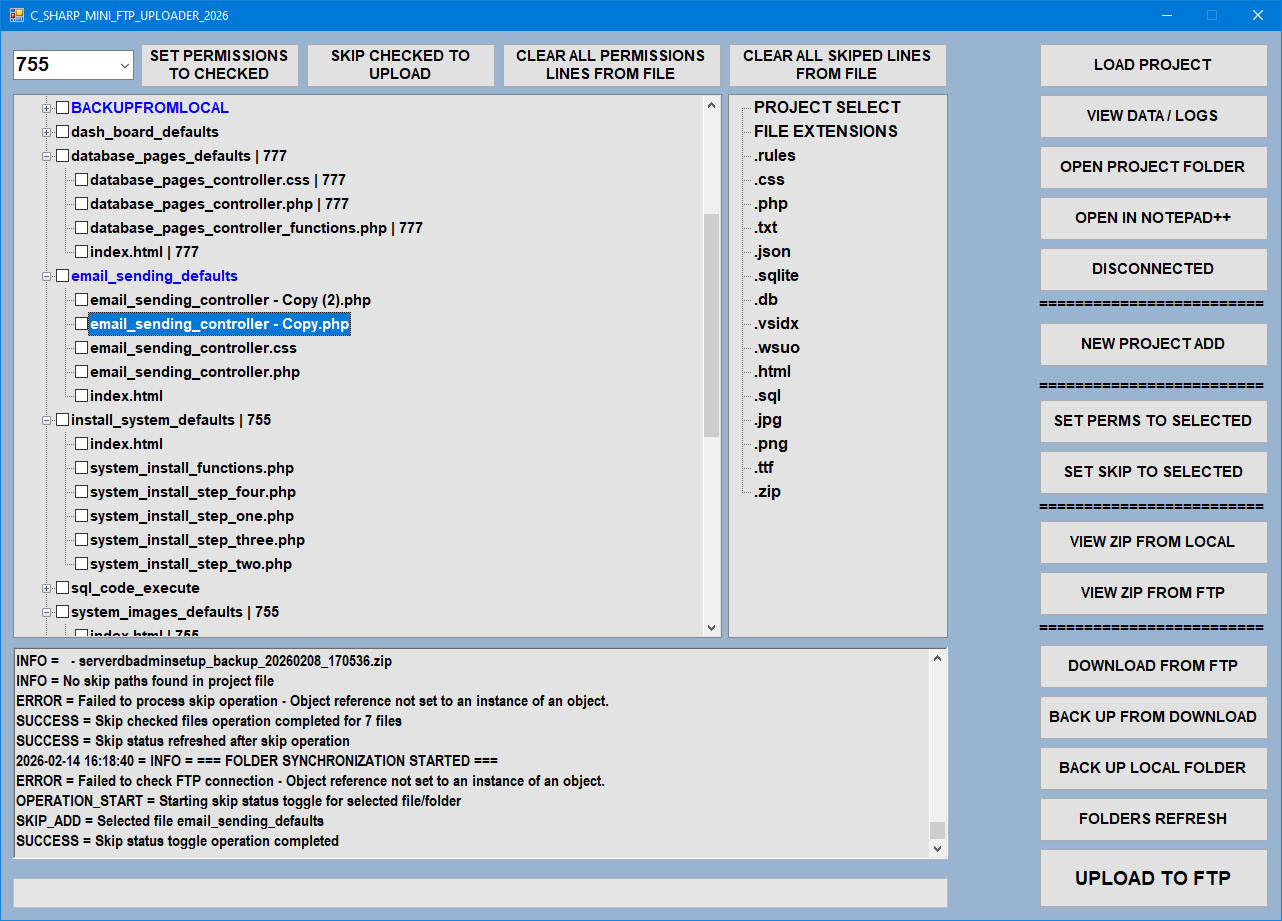
Task: Click the Upload To FTP button
Action: click(x=1153, y=878)
